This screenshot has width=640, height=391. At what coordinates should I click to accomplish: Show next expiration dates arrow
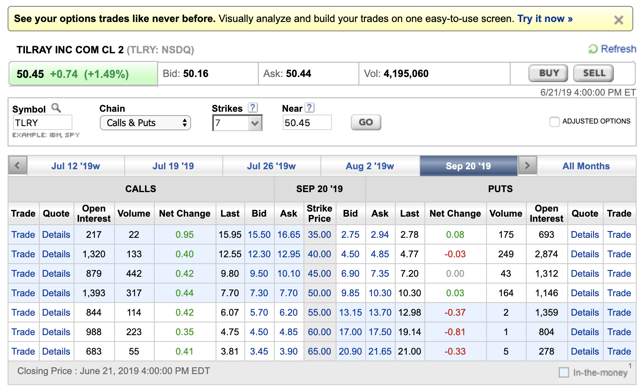point(527,166)
